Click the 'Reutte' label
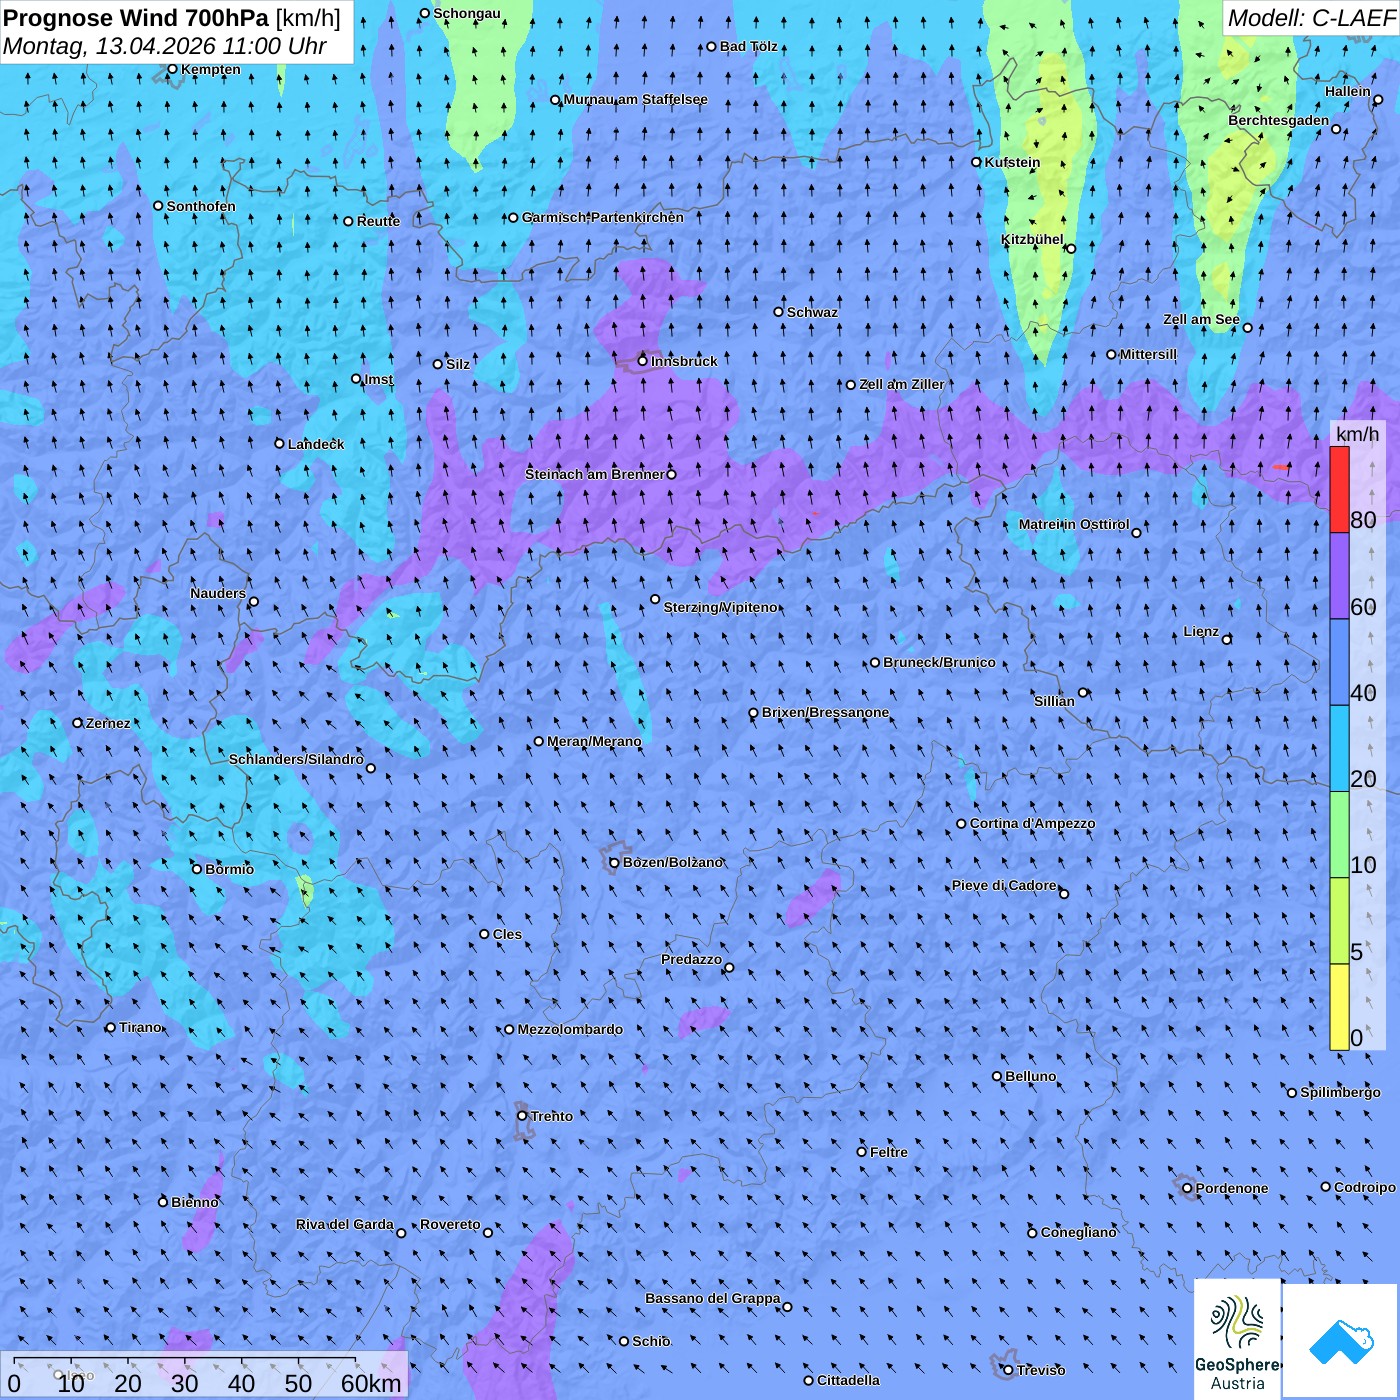The height and width of the screenshot is (1400, 1400). click(x=378, y=221)
